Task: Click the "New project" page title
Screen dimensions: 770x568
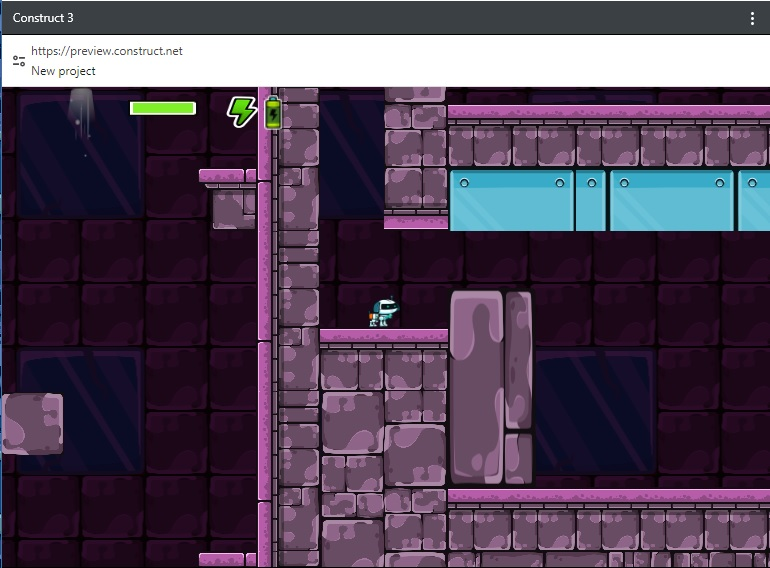Action: click(x=63, y=71)
